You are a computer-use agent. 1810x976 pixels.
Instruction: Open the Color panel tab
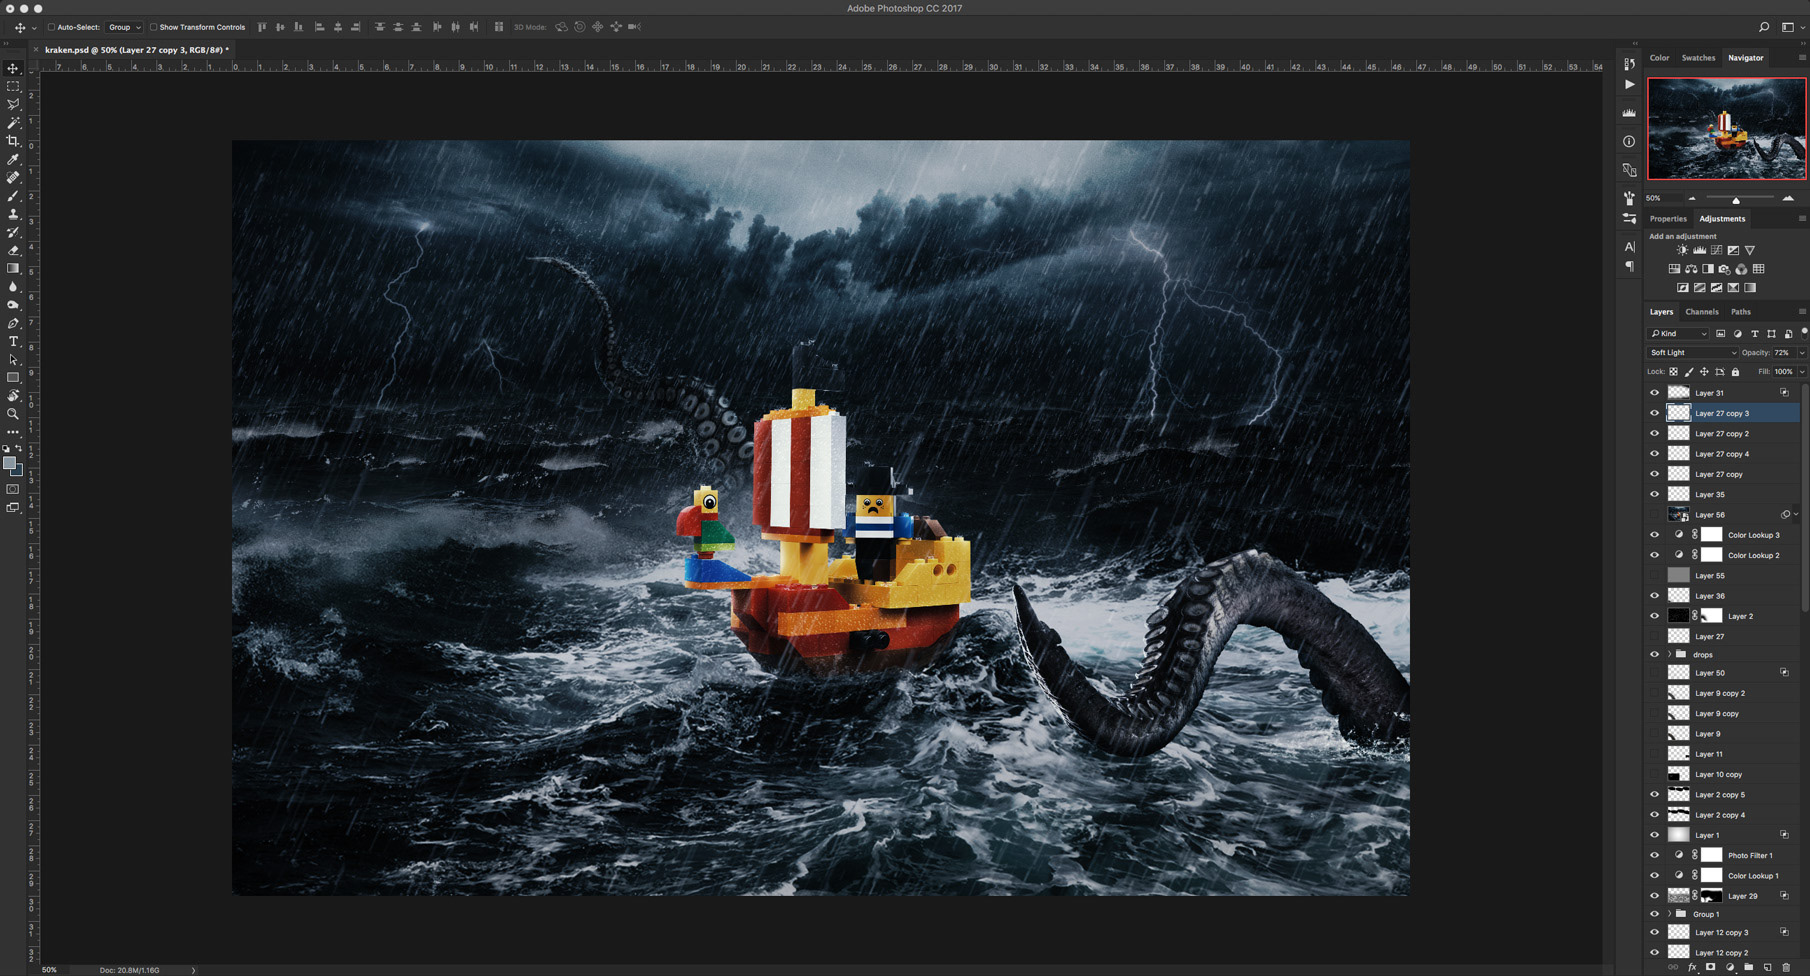[1659, 58]
